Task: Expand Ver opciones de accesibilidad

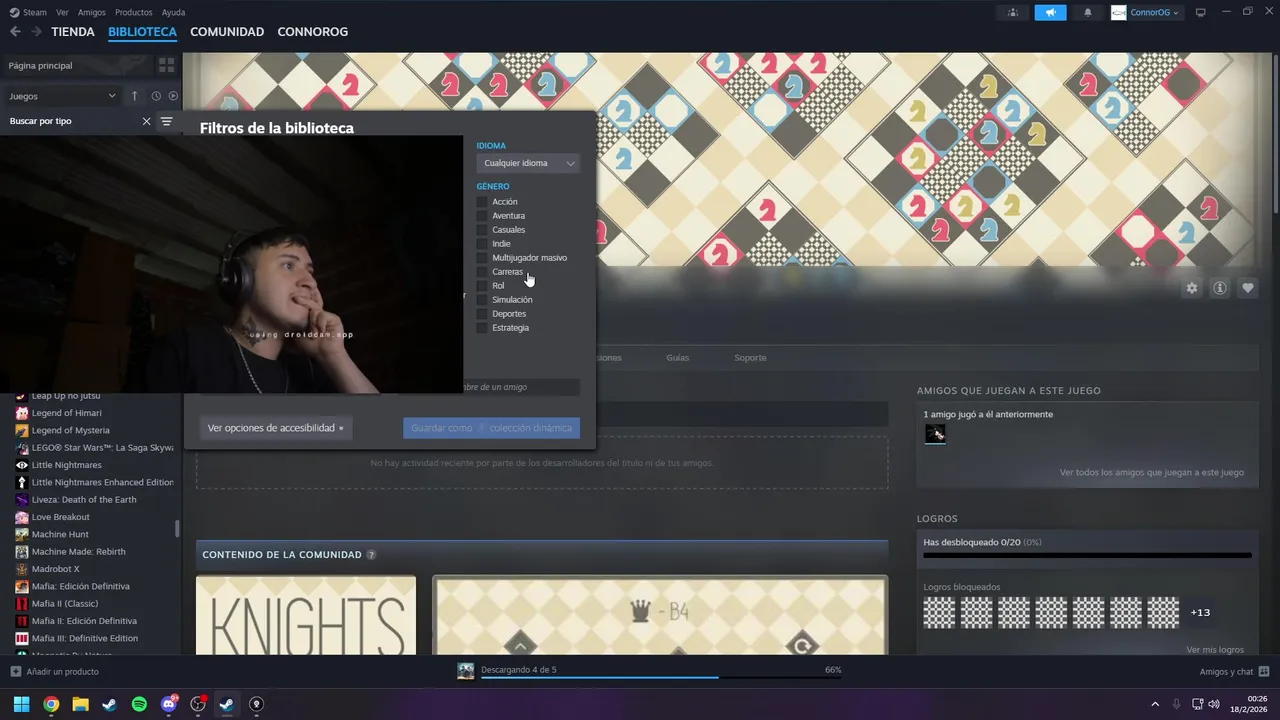Action: (275, 428)
